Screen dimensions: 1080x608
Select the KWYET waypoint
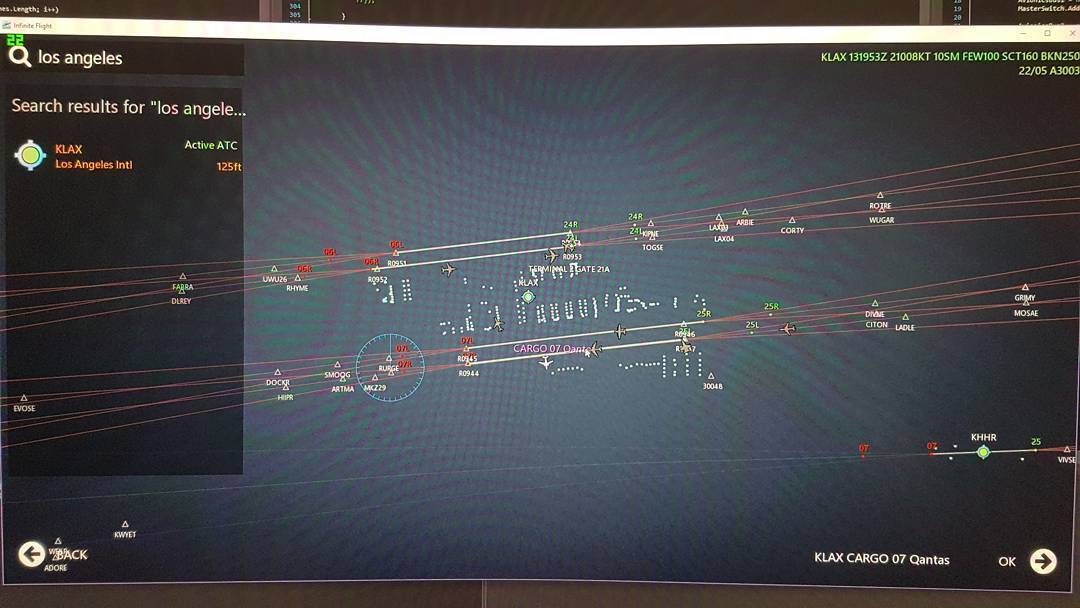tap(125, 530)
